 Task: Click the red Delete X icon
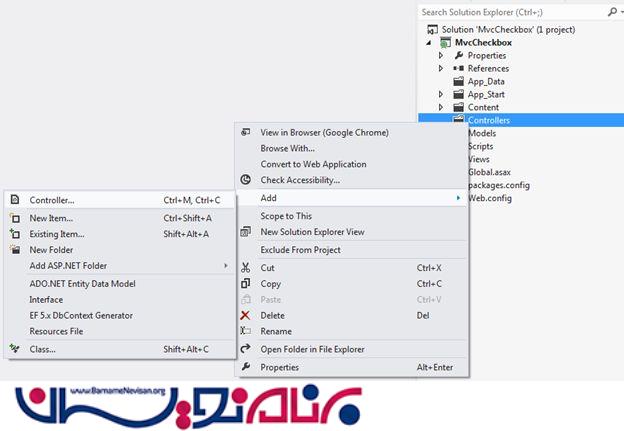coord(245,315)
